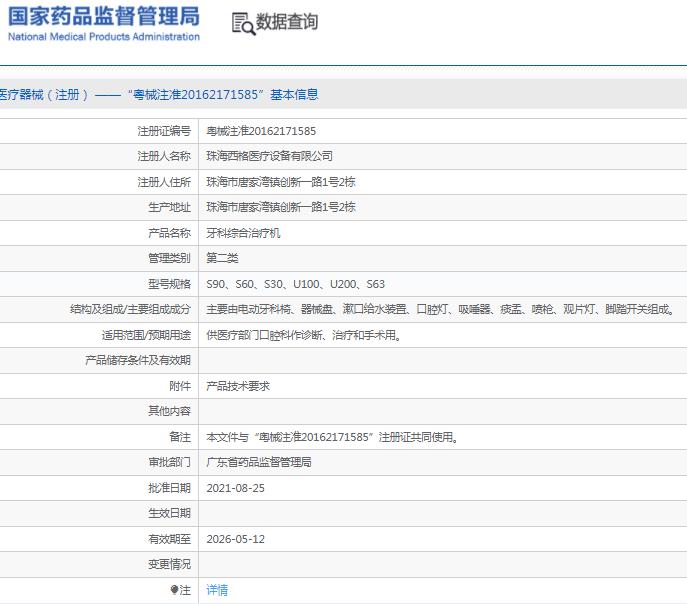Screen dimensions: 687x604
Task: Click the bulb icon beside 注
Action: 174,590
